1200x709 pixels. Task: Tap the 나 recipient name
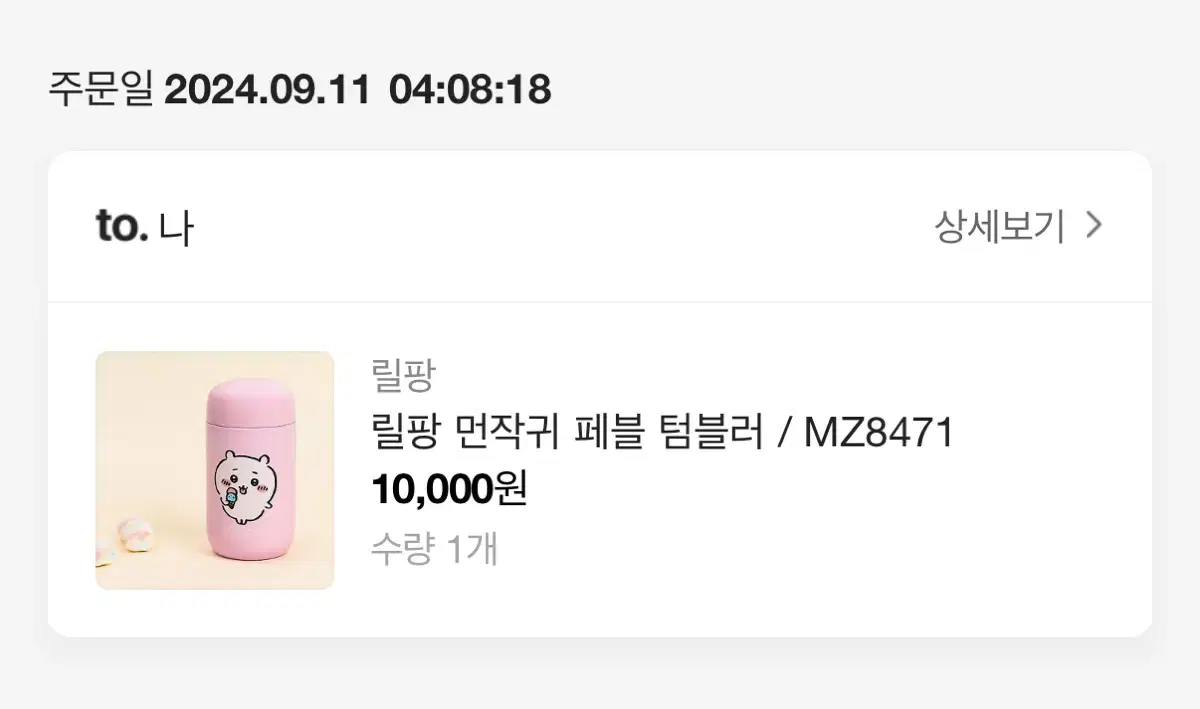point(176,228)
